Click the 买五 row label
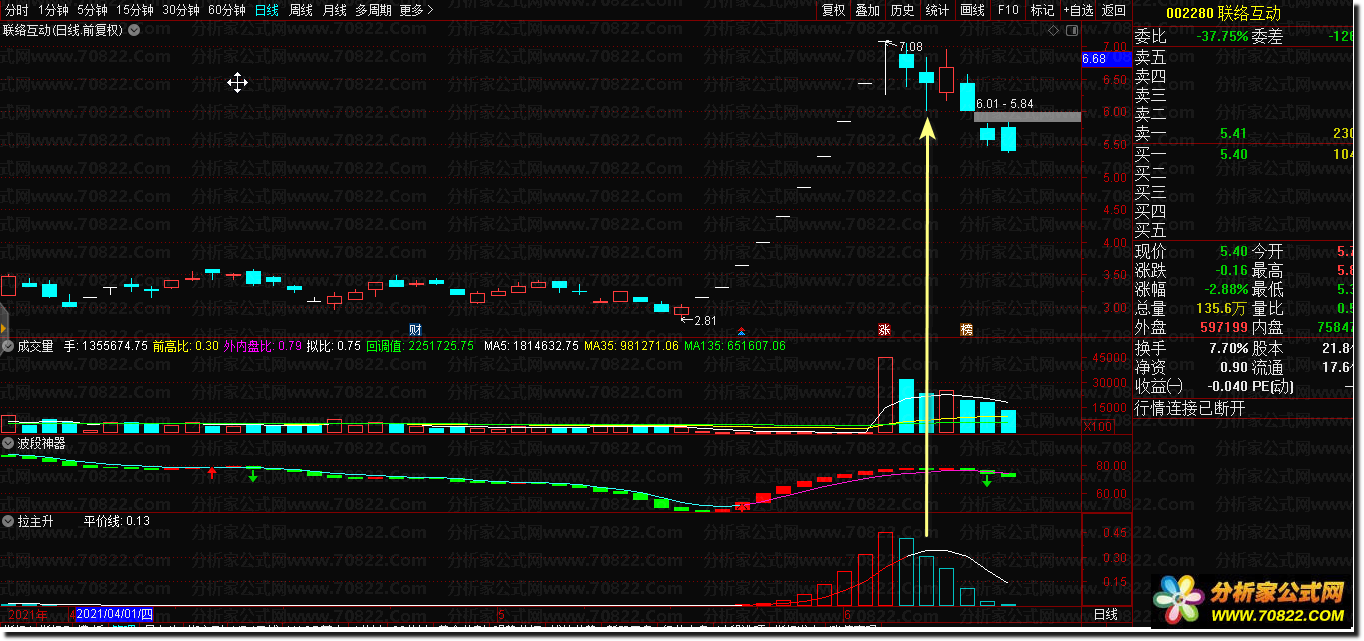The image size is (1364, 641). pyautogui.click(x=1150, y=231)
